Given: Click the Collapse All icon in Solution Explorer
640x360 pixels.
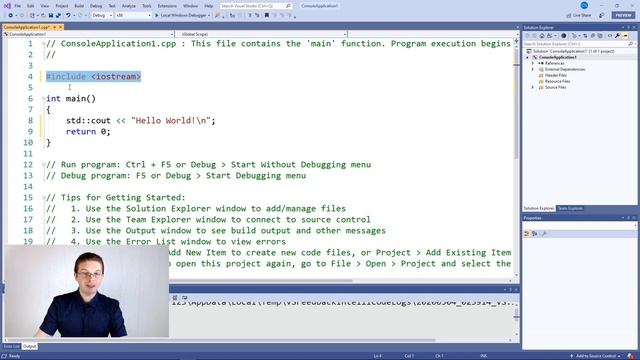Looking at the screenshot, I should (593, 36).
